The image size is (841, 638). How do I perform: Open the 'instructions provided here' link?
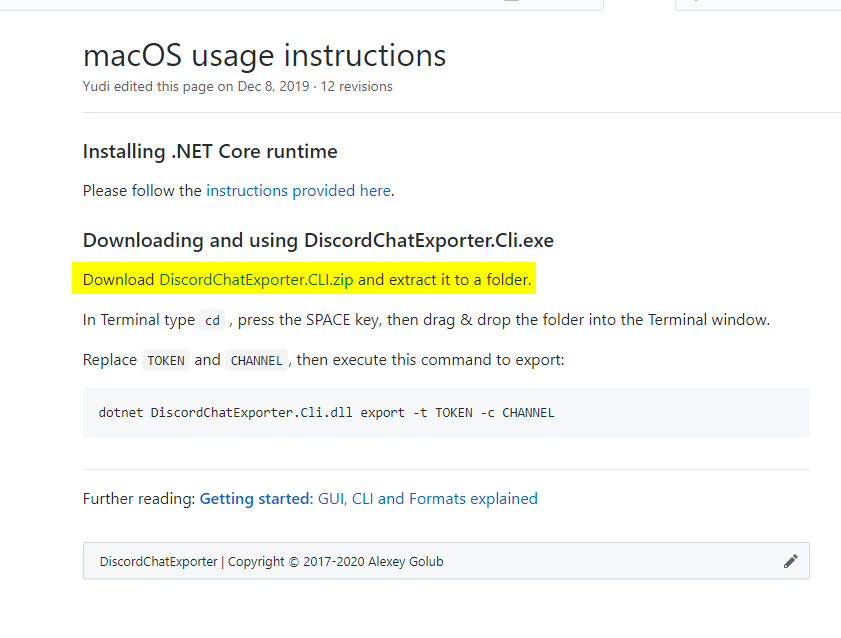point(298,191)
